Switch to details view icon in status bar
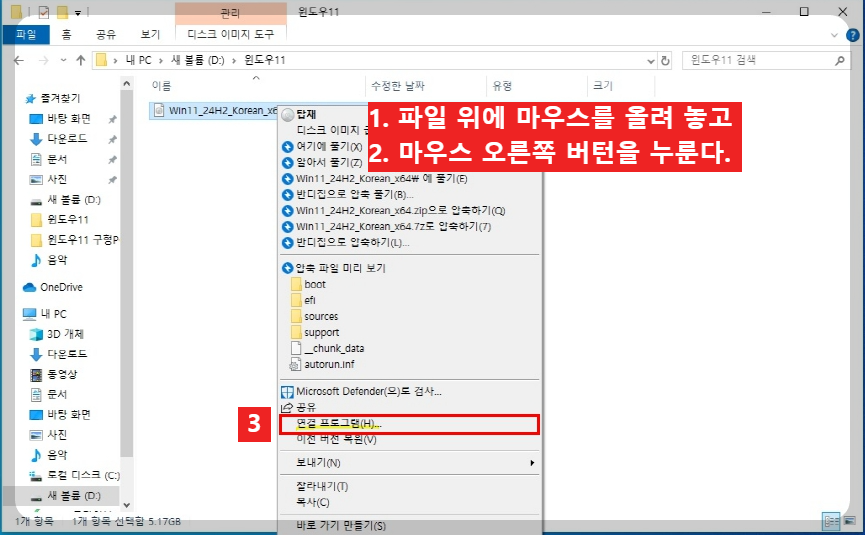The width and height of the screenshot is (865, 535). (831, 521)
